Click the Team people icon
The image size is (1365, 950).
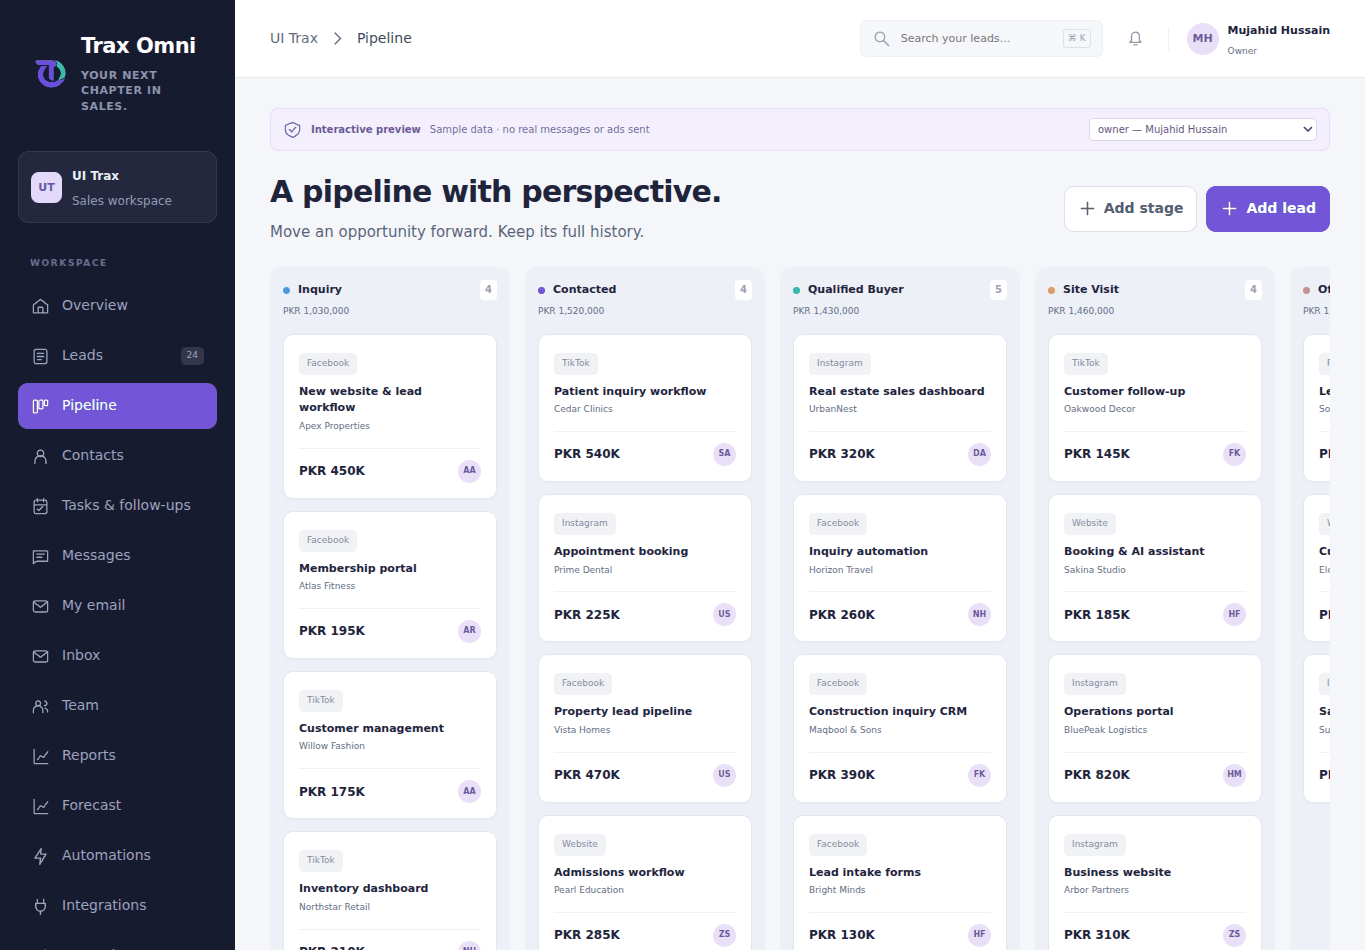pos(41,706)
